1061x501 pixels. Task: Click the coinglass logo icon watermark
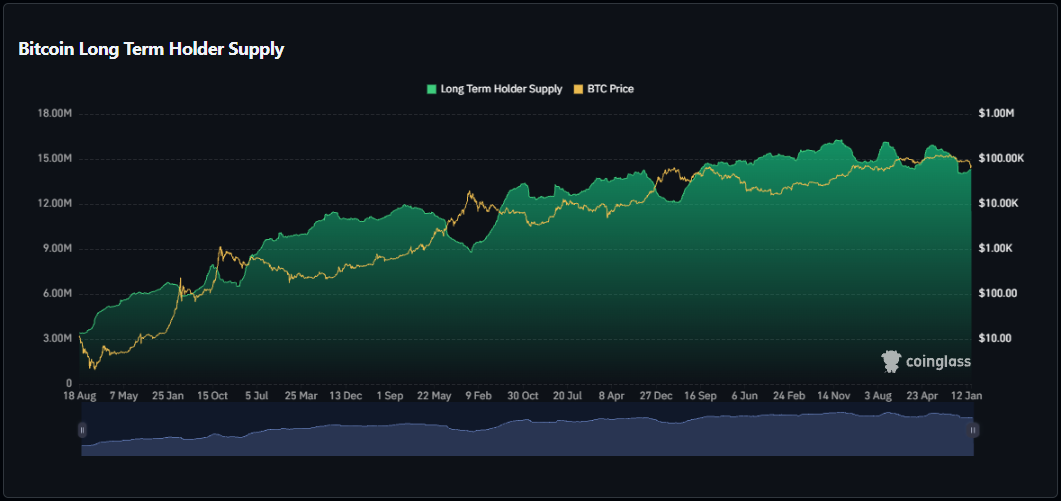click(x=890, y=361)
